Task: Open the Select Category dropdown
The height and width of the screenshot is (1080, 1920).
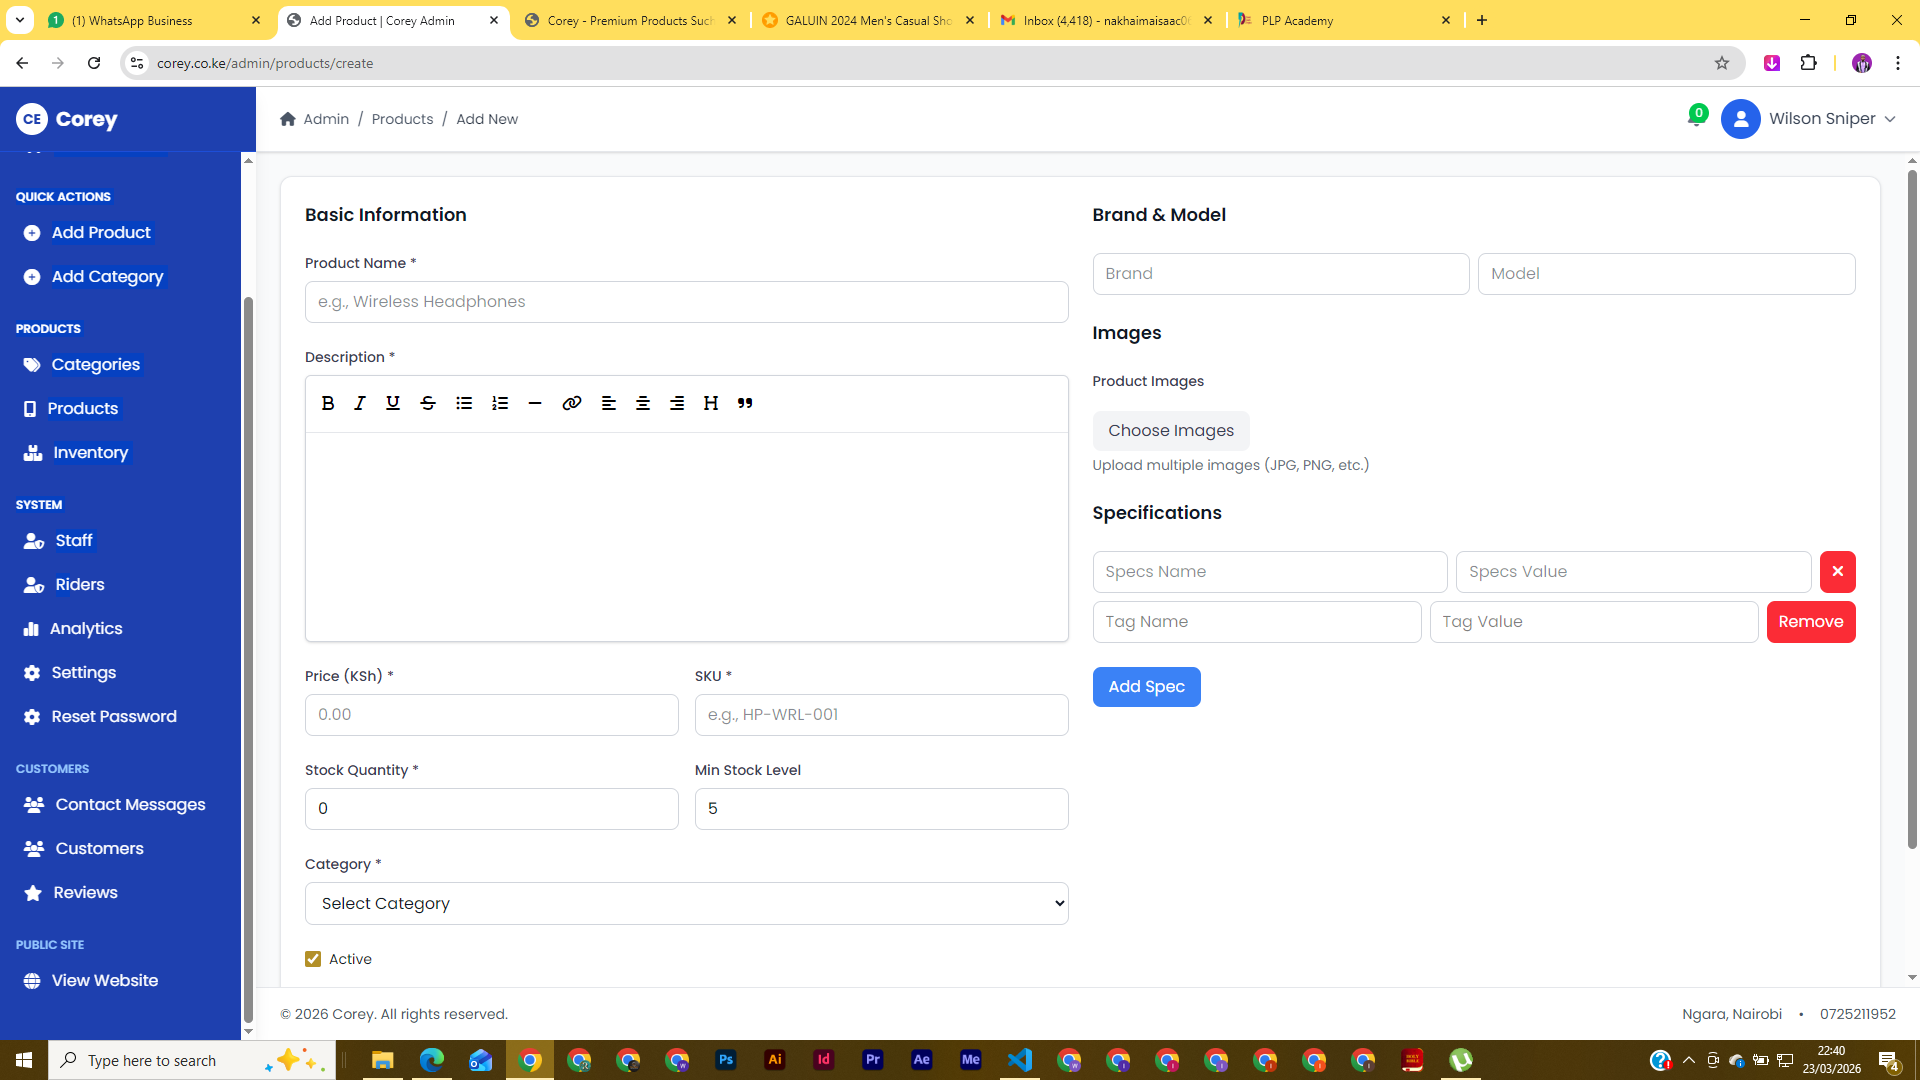Action: coord(686,903)
